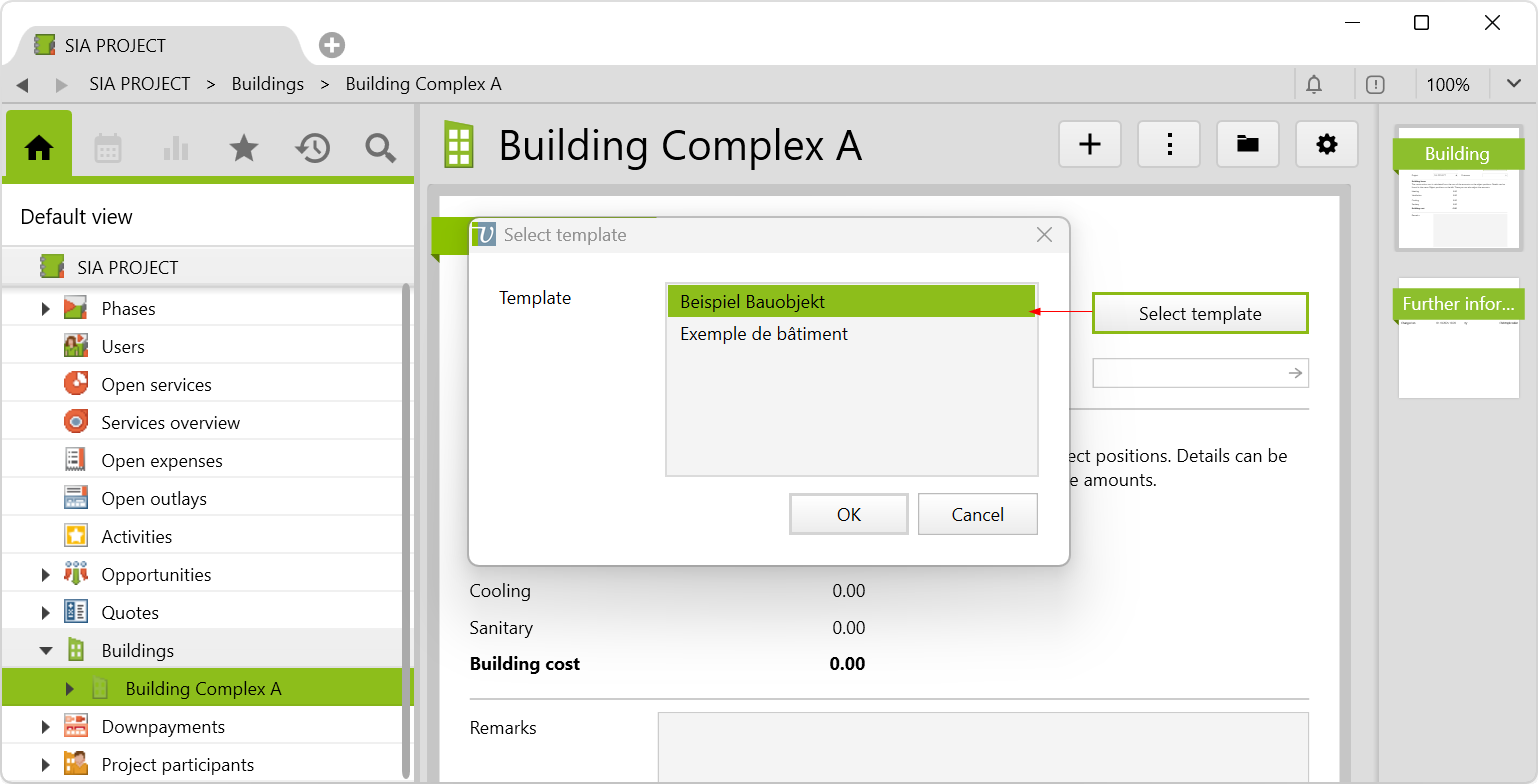Add a new tab with plus icon
The width and height of the screenshot is (1538, 784).
tap(332, 45)
